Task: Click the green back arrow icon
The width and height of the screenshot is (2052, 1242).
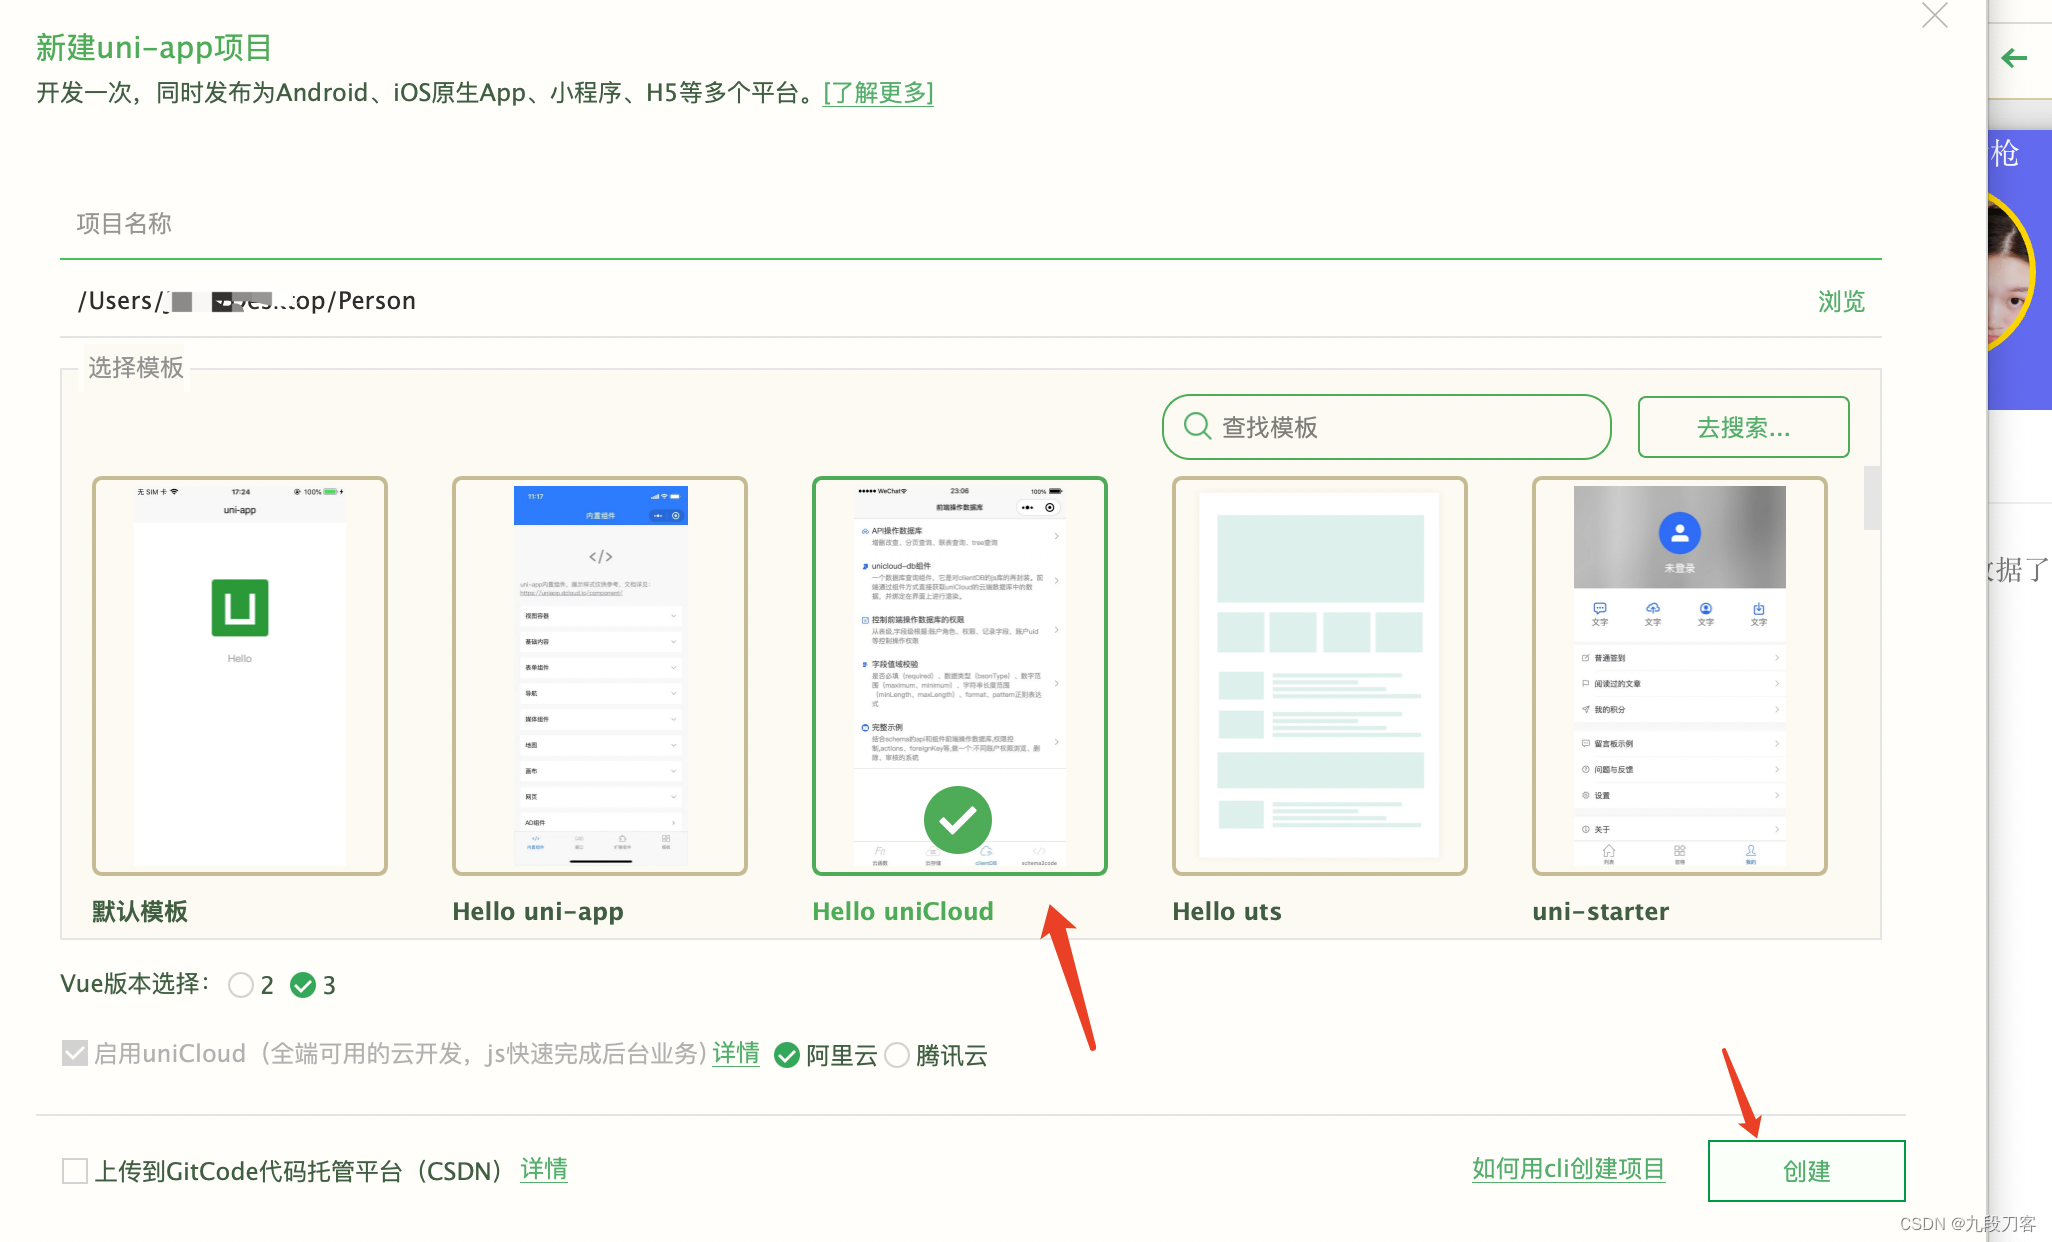Action: coord(2013,58)
